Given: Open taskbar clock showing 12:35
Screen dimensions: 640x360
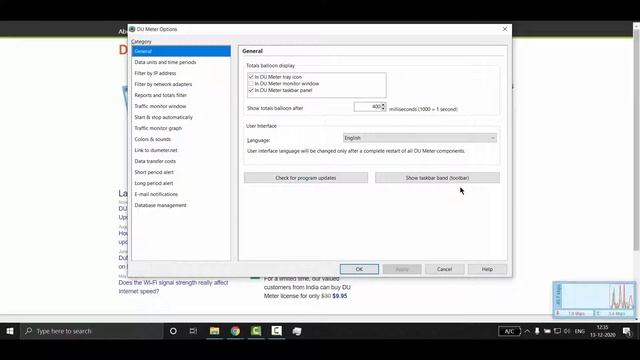Looking at the screenshot, I should coord(602,331).
